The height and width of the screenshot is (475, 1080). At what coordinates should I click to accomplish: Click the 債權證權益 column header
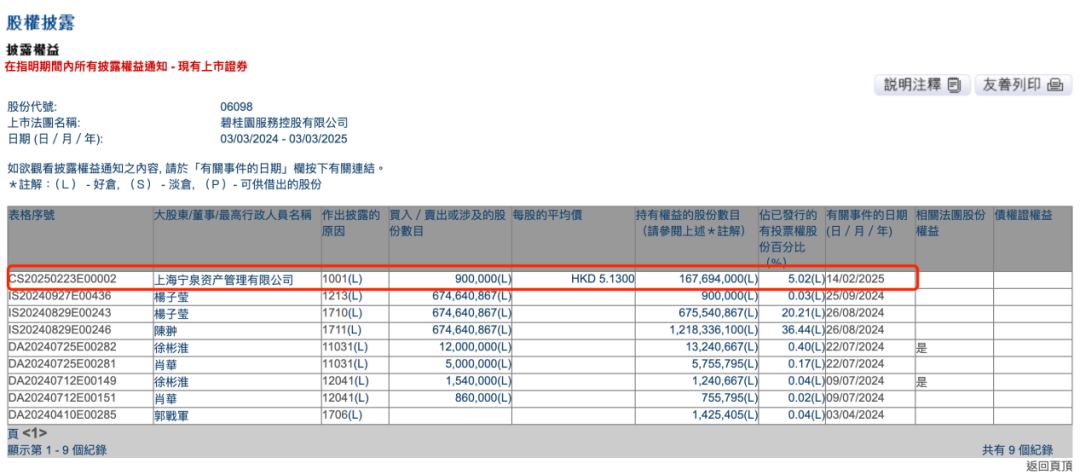[1024, 215]
